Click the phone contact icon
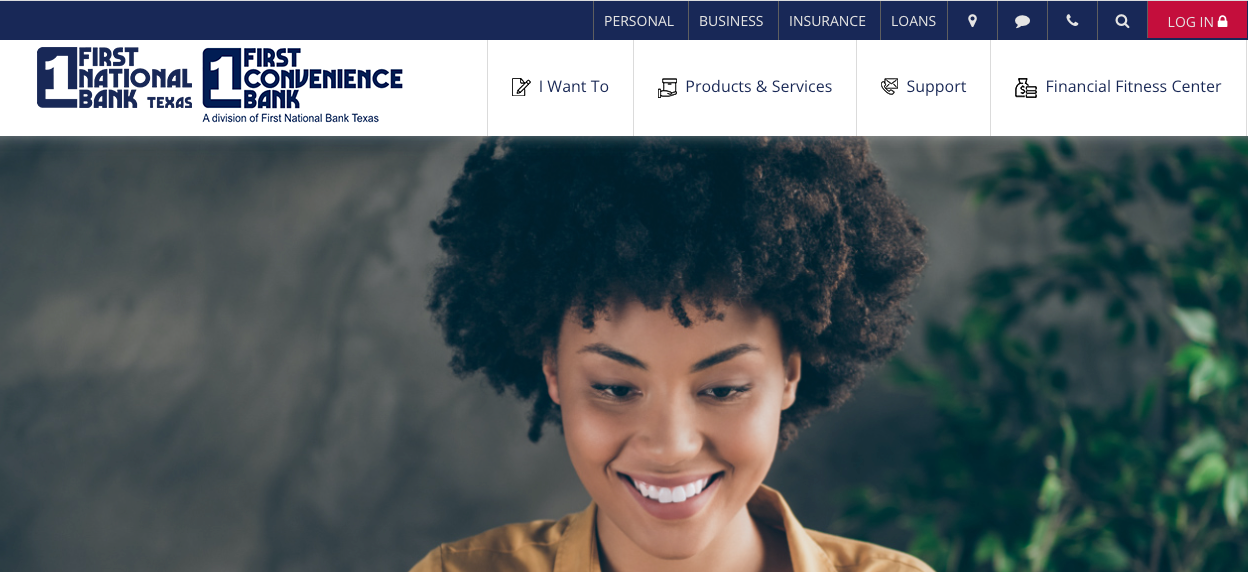The height and width of the screenshot is (572, 1248). [x=1072, y=21]
